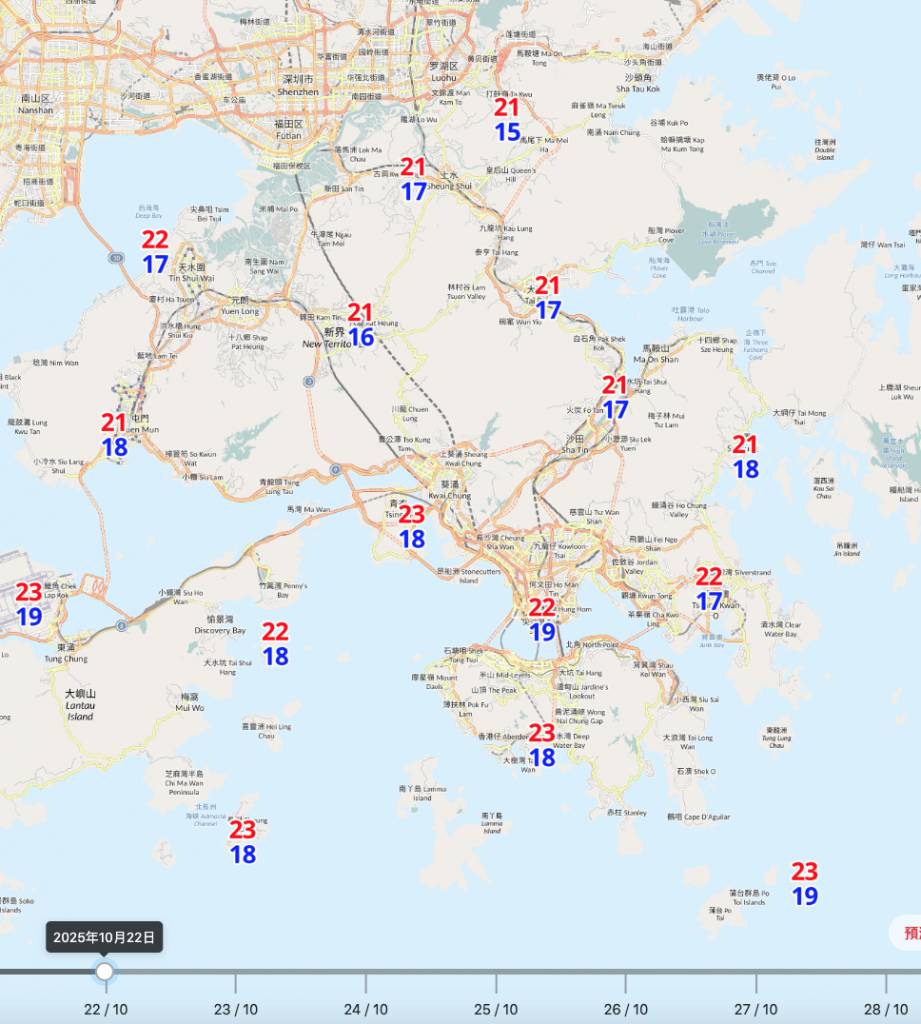Select the 21/16 temperature marker at Kam Tin
The image size is (921, 1024).
click(360, 325)
